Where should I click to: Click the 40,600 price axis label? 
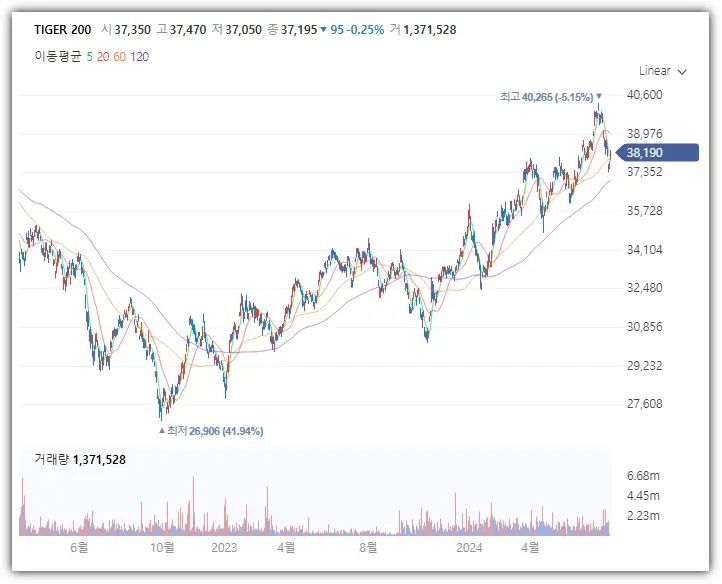tap(644, 95)
